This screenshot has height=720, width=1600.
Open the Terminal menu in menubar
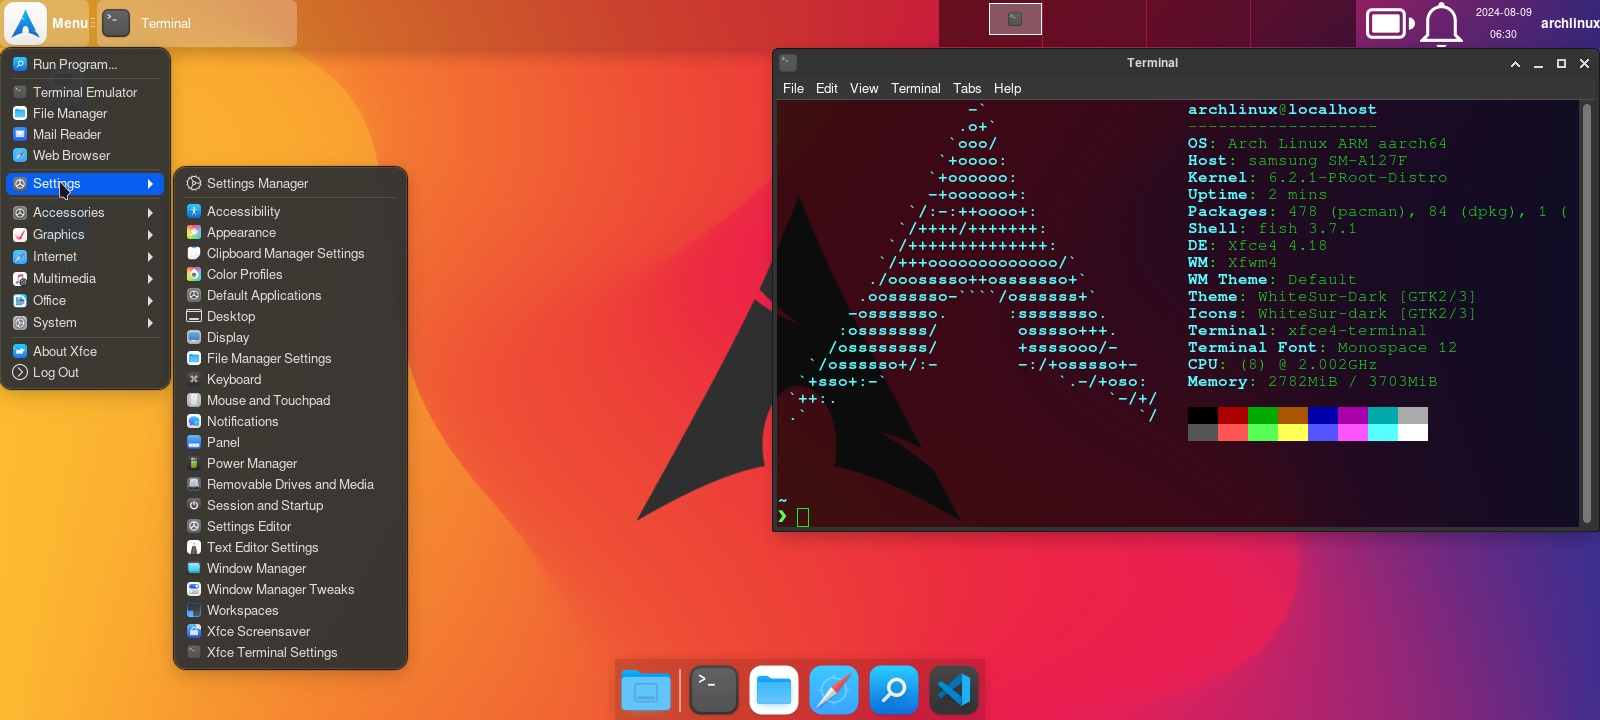point(916,88)
